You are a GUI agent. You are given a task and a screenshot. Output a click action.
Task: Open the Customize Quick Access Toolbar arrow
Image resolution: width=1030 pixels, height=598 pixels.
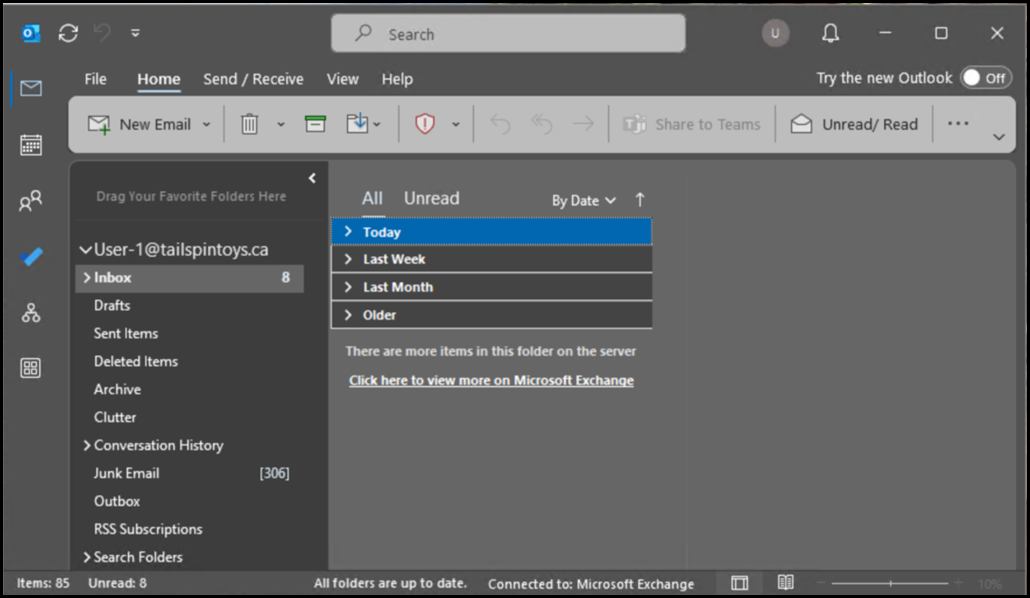click(x=135, y=33)
